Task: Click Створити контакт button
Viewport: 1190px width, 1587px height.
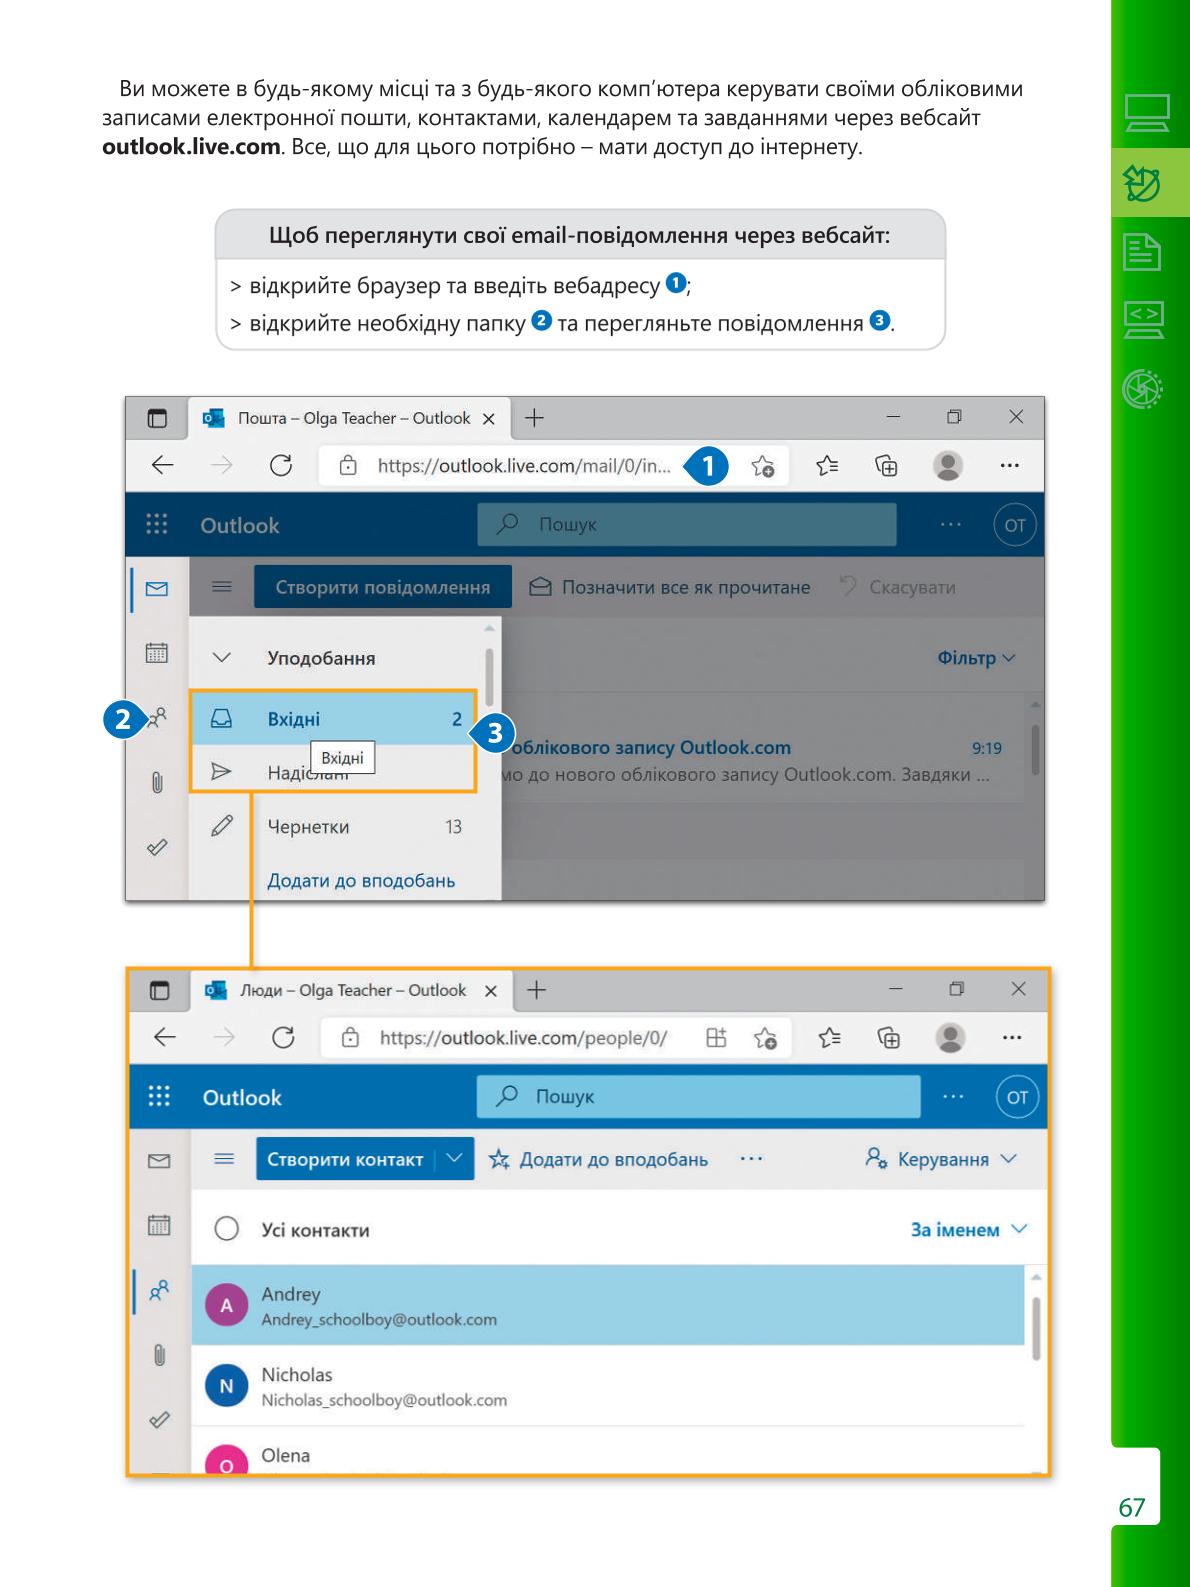Action: [x=346, y=1159]
